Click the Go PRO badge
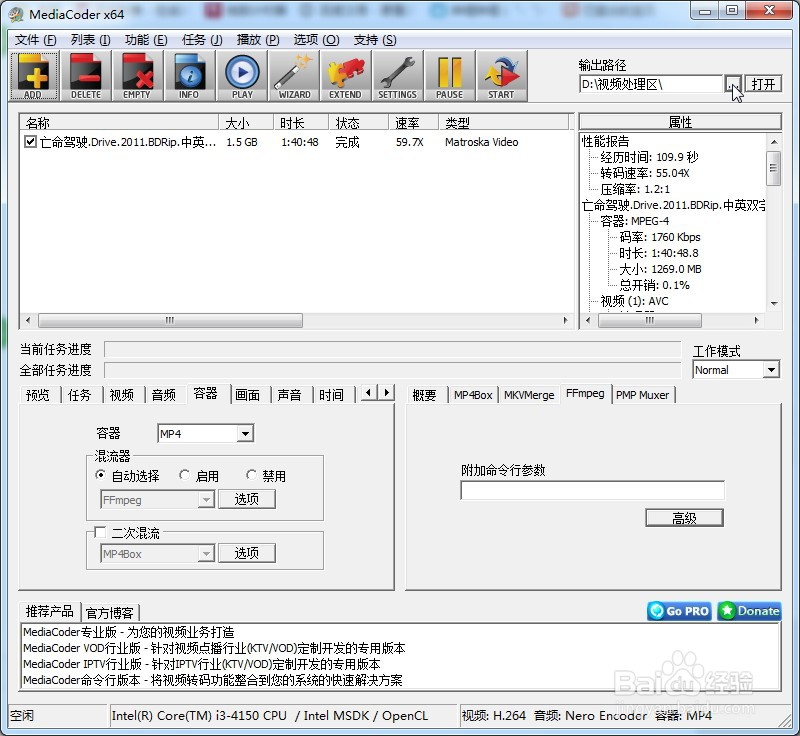 pyautogui.click(x=680, y=611)
